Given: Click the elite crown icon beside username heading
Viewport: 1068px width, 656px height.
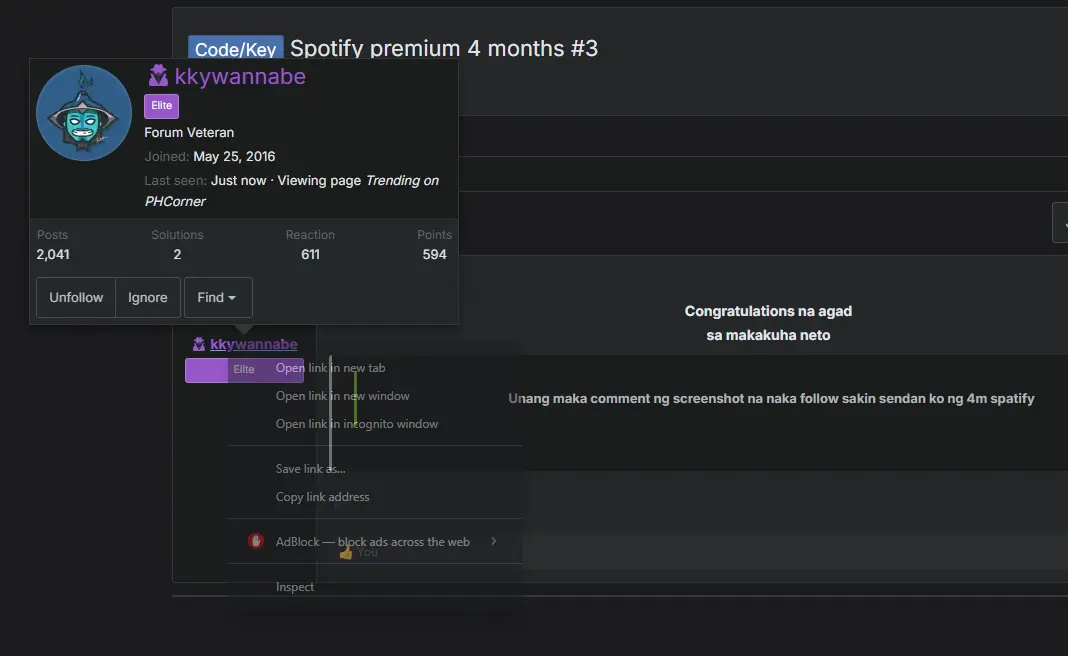Looking at the screenshot, I should [x=158, y=75].
